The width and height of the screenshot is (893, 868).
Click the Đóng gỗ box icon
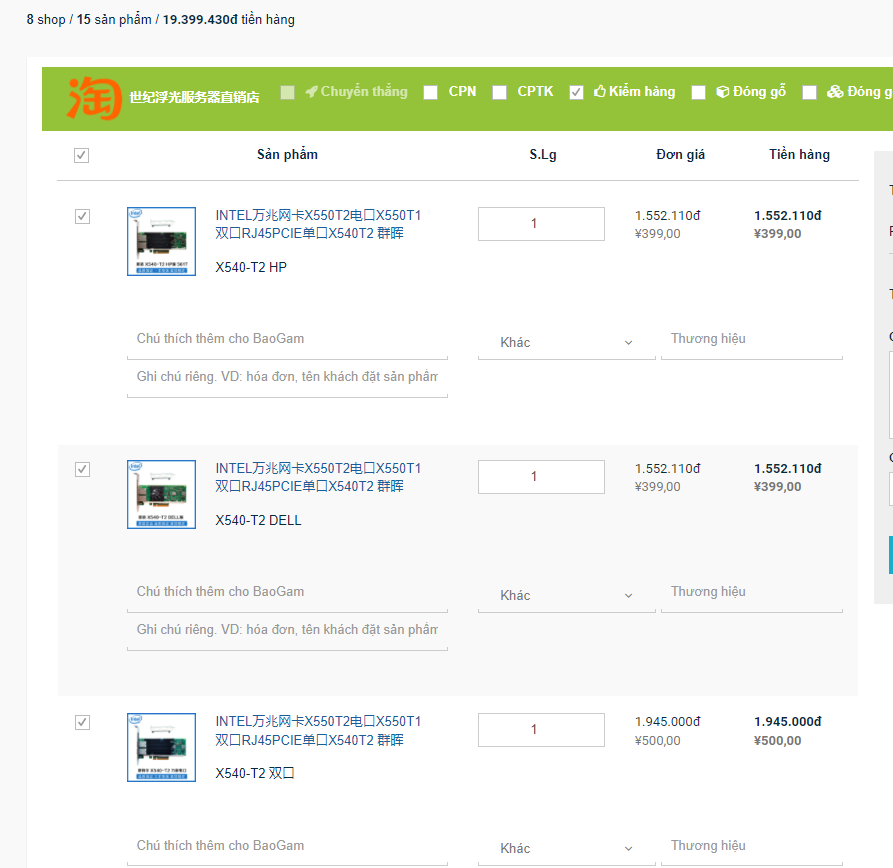pyautogui.click(x=722, y=92)
